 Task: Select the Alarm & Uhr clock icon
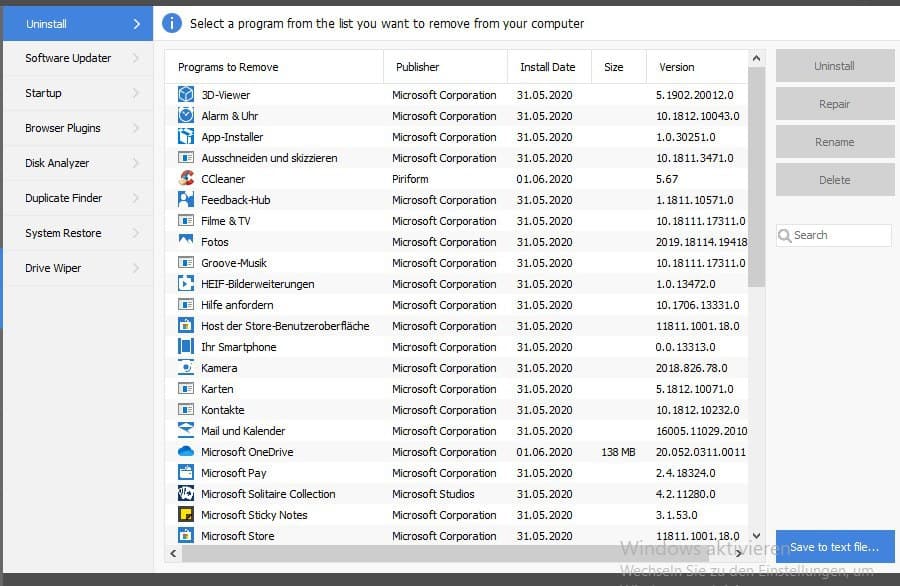point(185,116)
